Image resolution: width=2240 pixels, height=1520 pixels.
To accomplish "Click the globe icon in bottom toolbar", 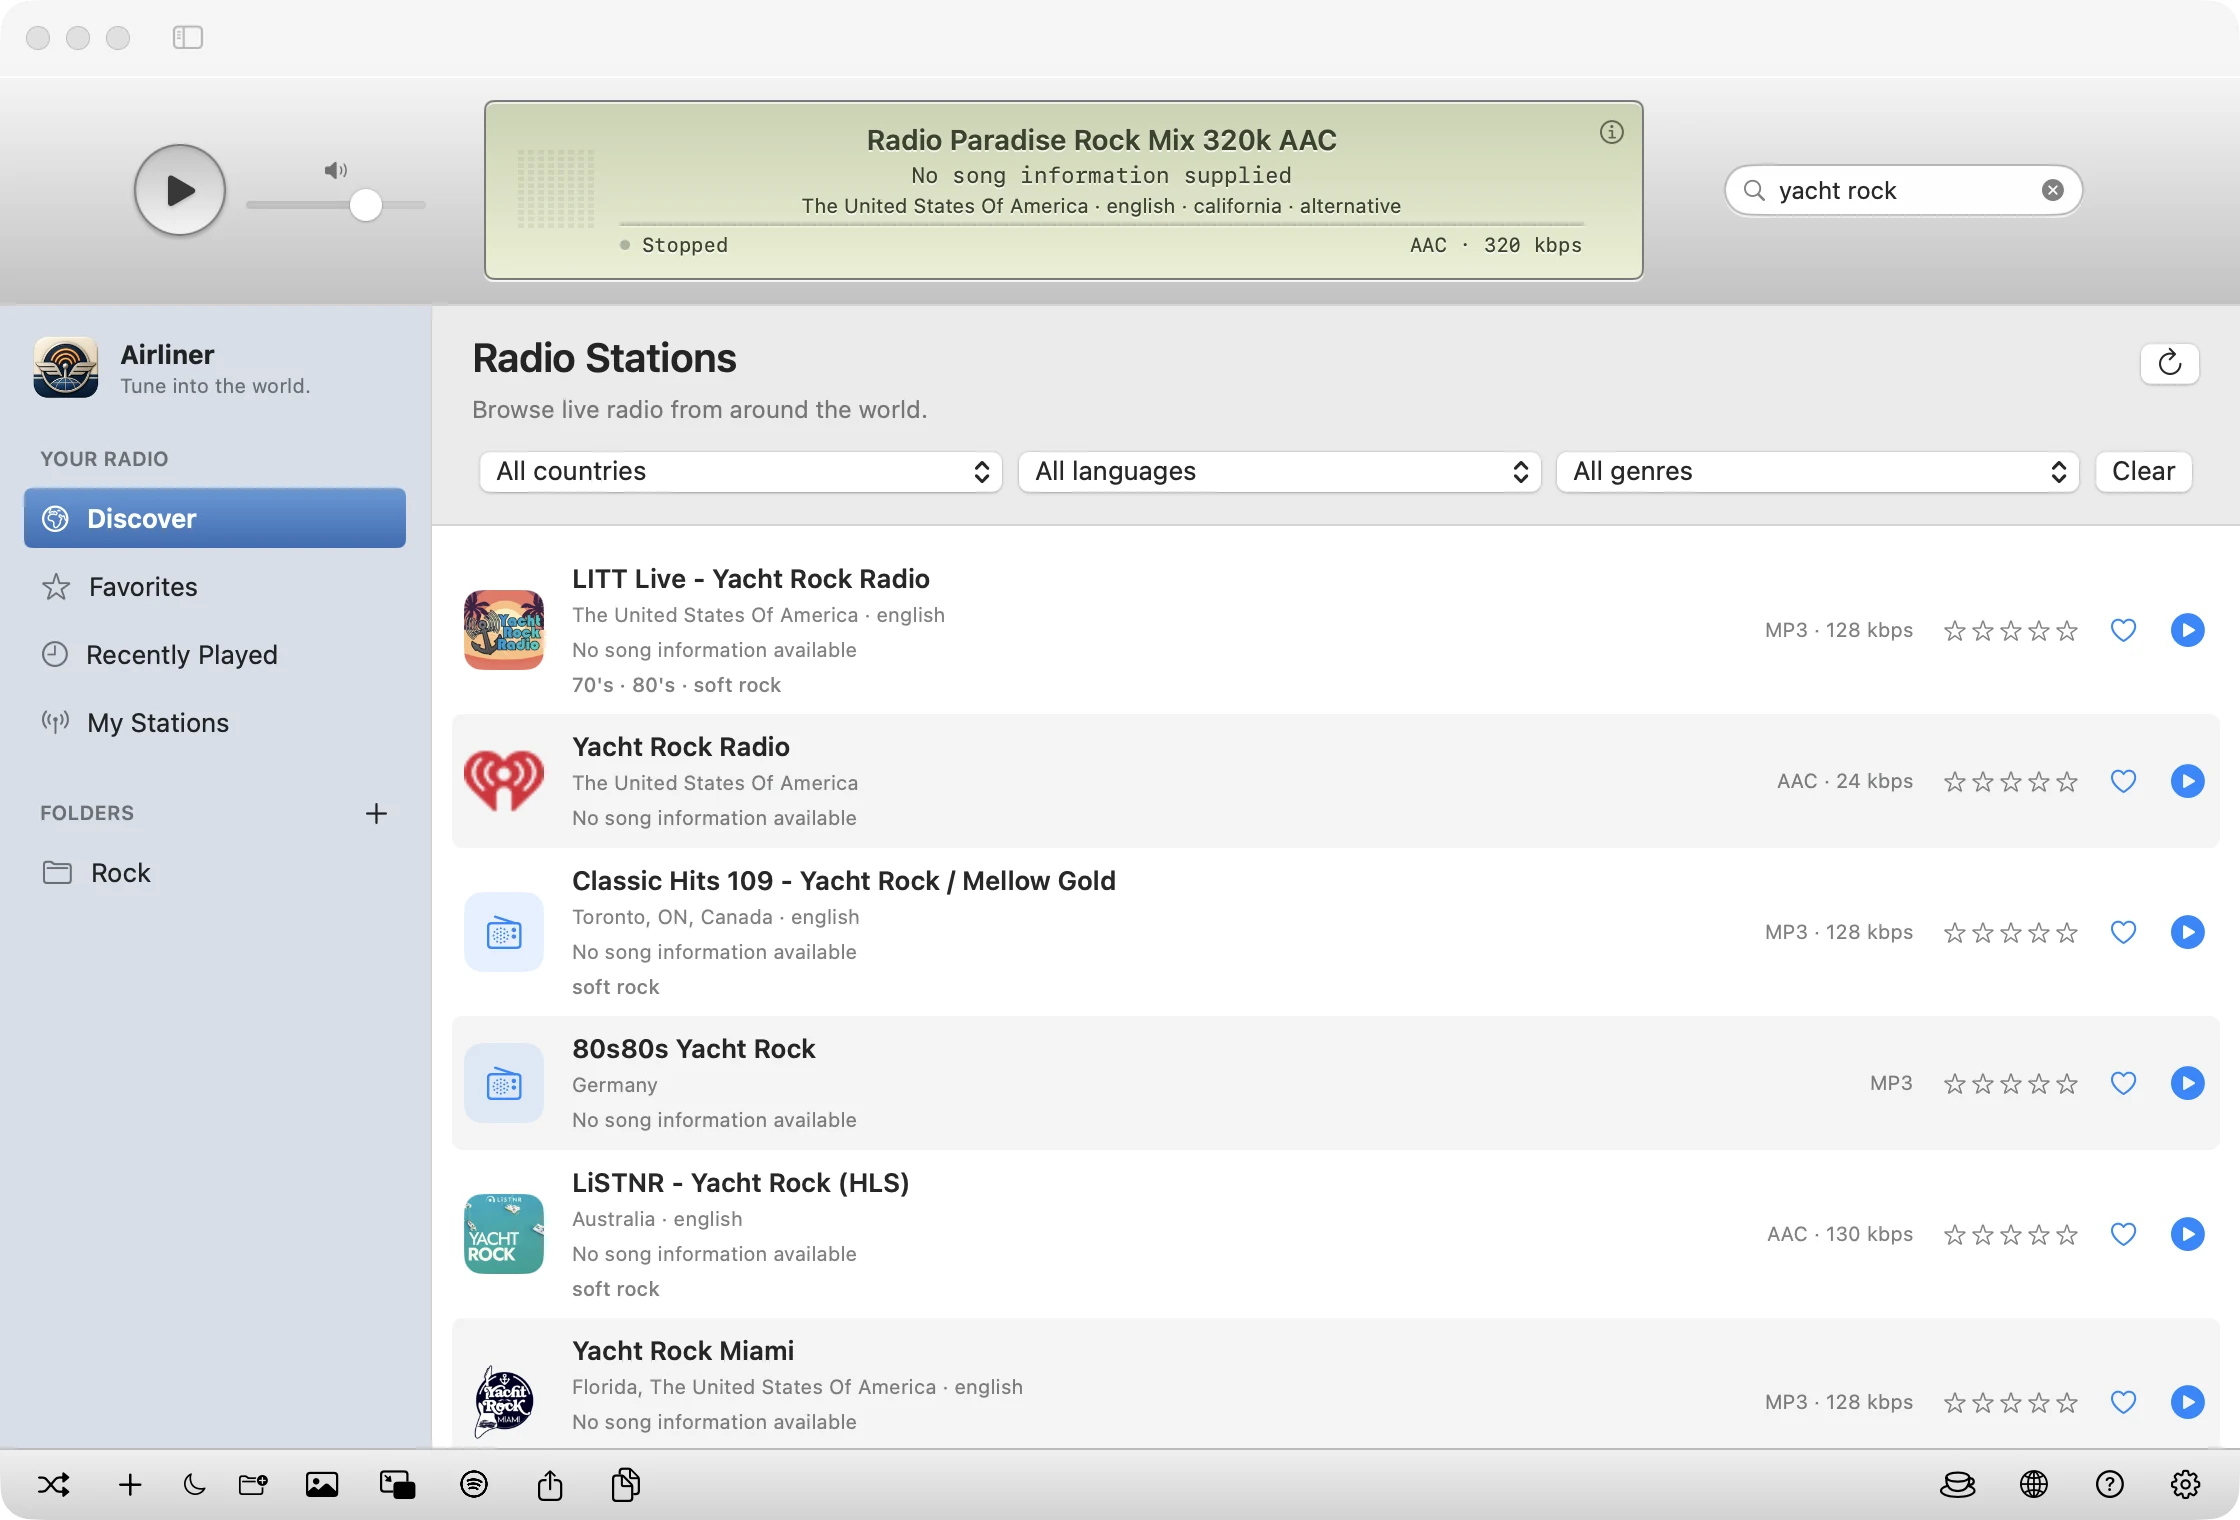I will (x=2034, y=1484).
